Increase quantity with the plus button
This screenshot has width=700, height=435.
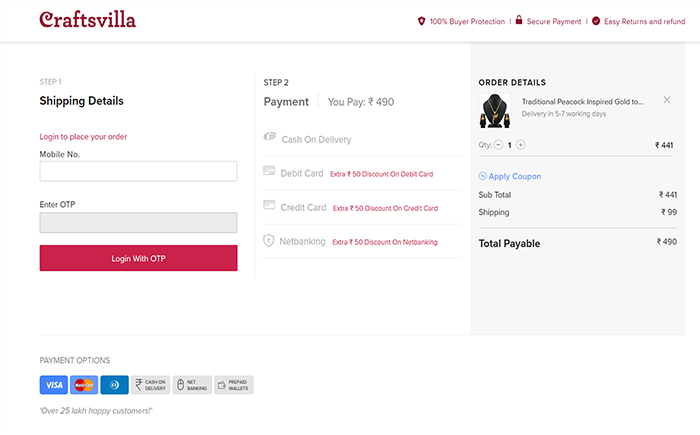pyautogui.click(x=521, y=145)
